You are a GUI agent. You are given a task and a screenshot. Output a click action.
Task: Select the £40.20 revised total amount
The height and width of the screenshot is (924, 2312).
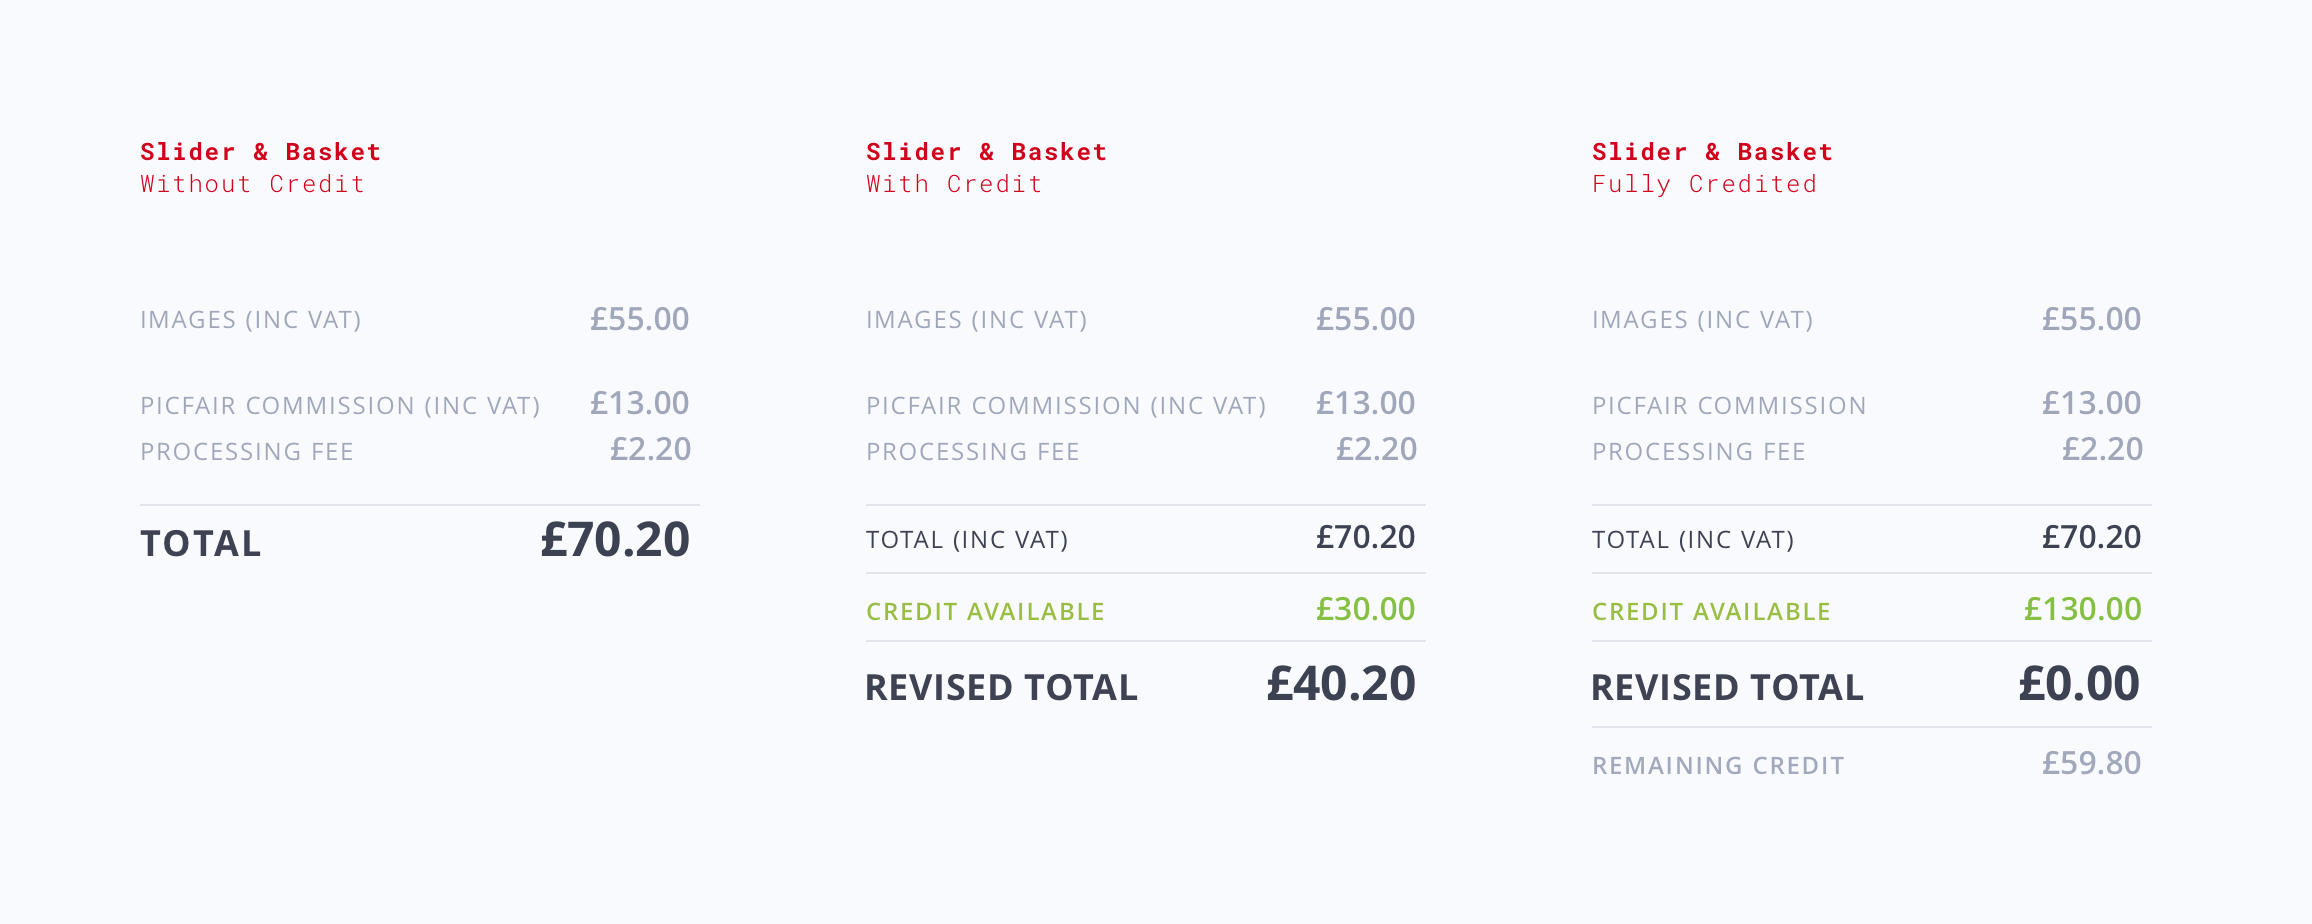[1341, 685]
